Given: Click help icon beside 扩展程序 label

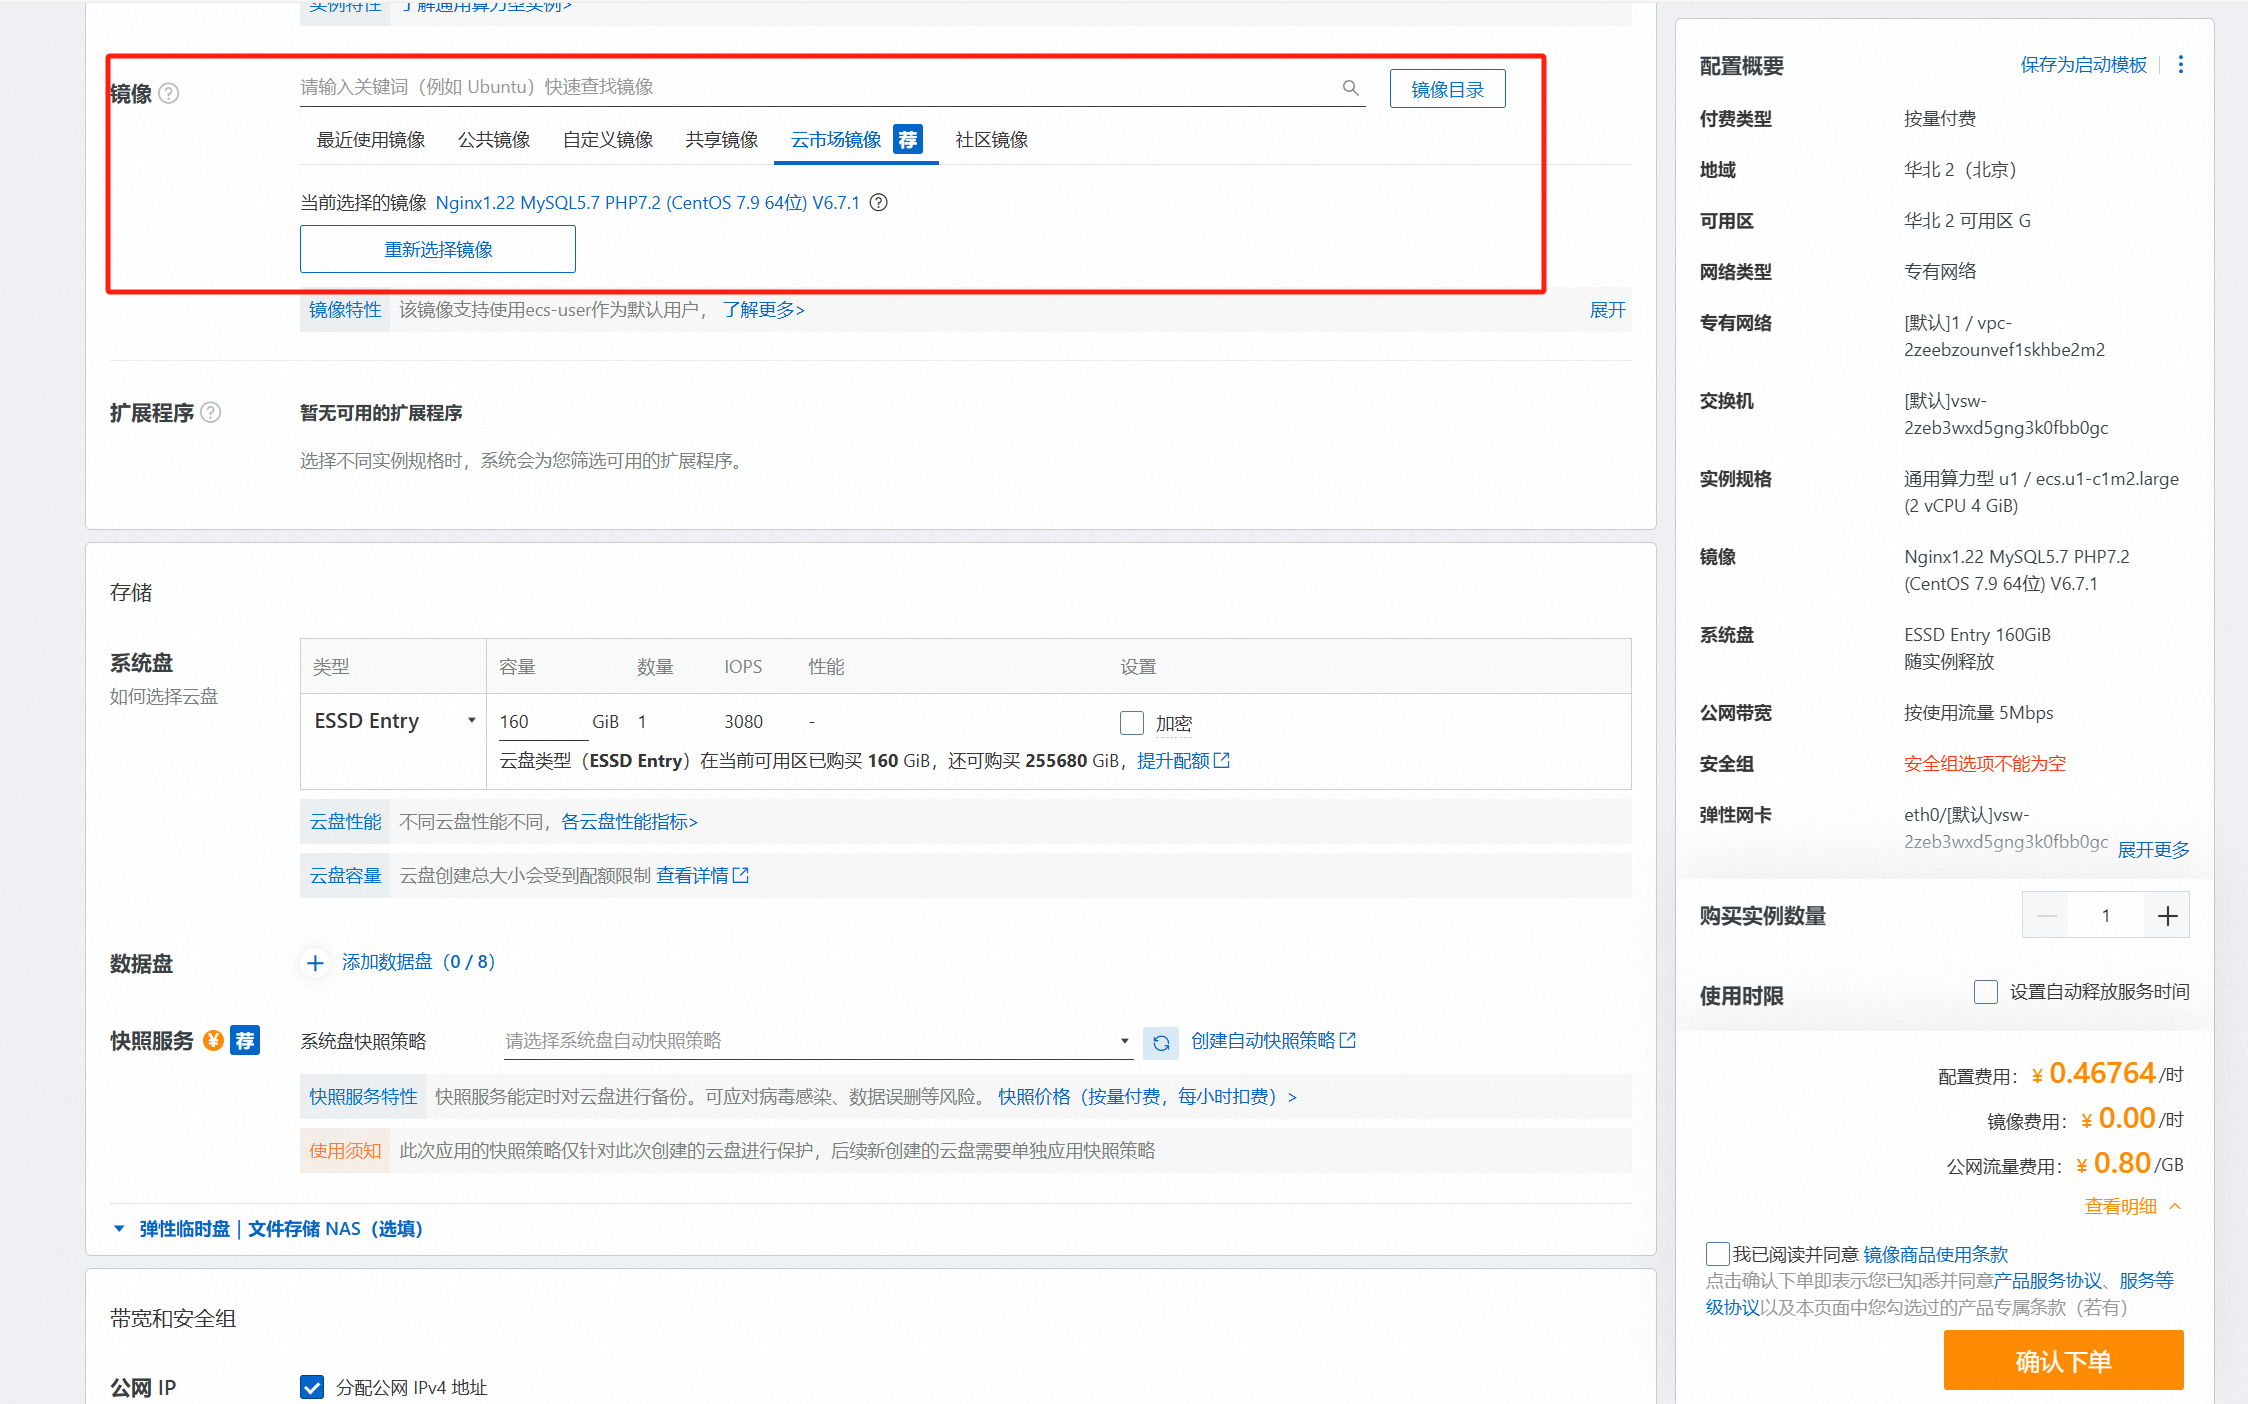Looking at the screenshot, I should tap(210, 413).
